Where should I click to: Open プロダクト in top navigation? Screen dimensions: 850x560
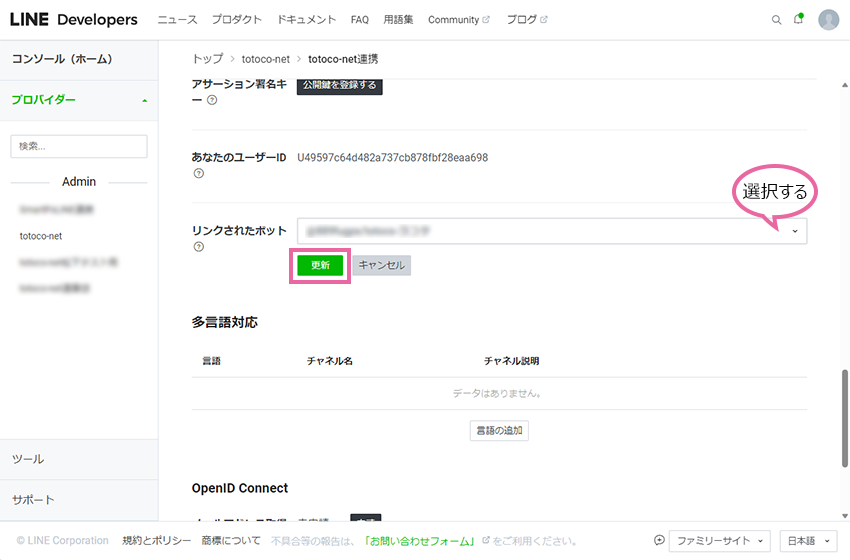237,20
